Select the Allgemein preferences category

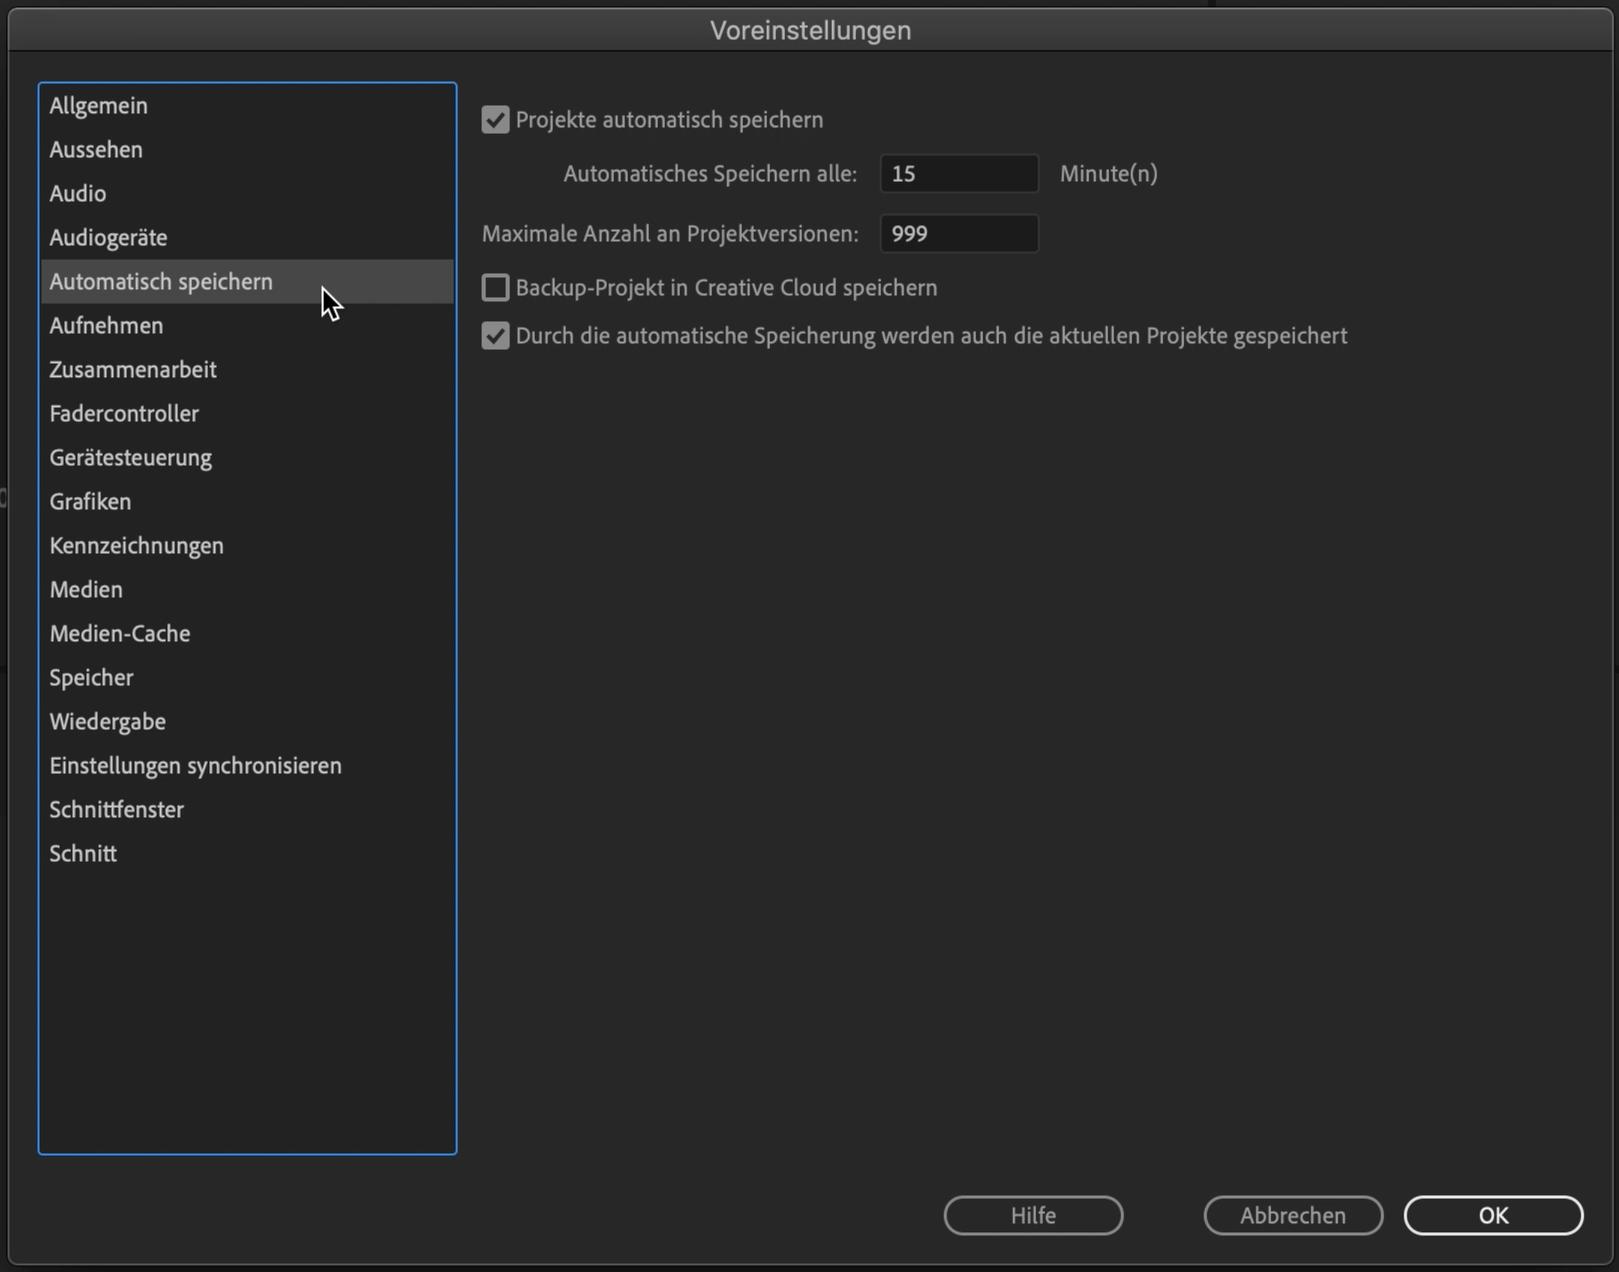pos(98,106)
